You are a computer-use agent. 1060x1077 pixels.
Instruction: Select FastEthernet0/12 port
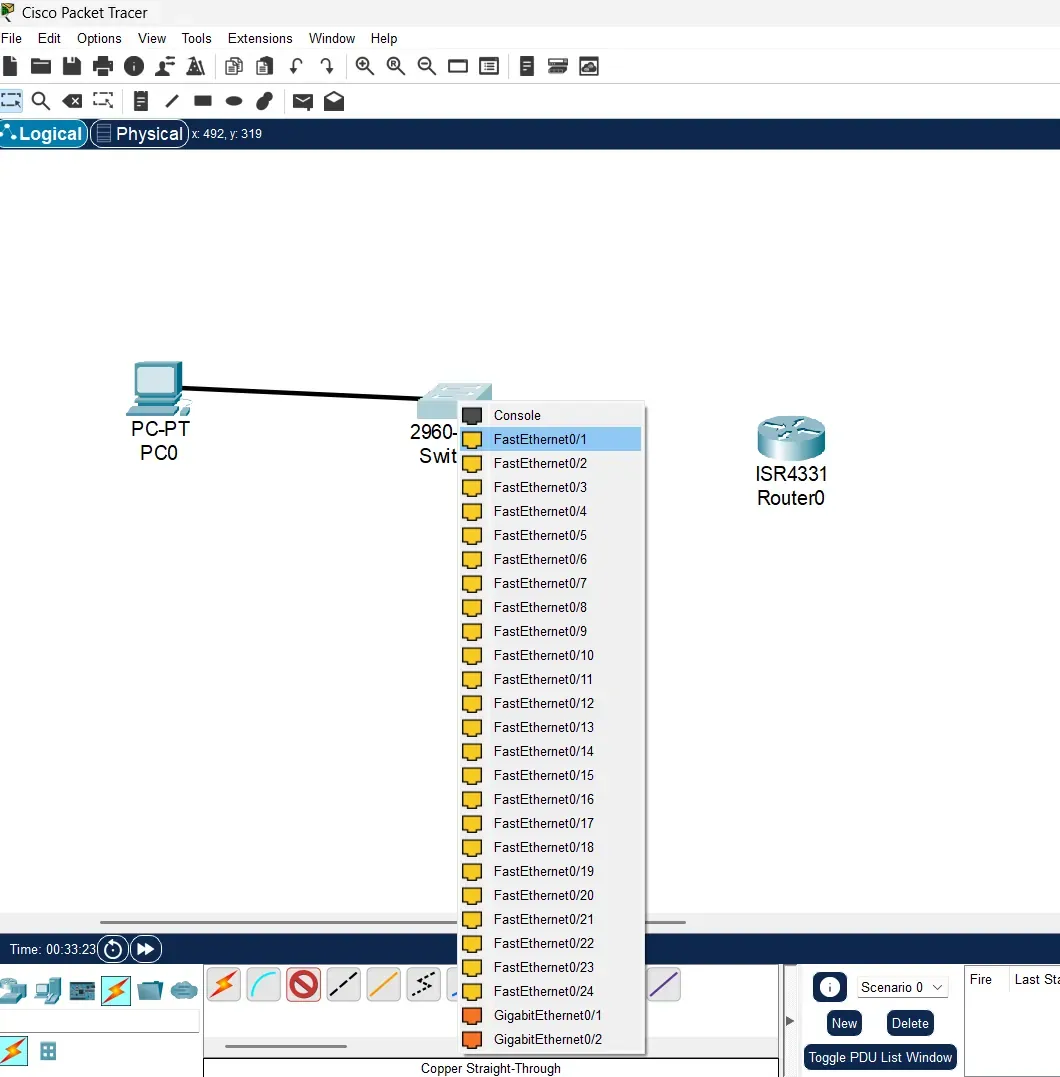(x=552, y=703)
